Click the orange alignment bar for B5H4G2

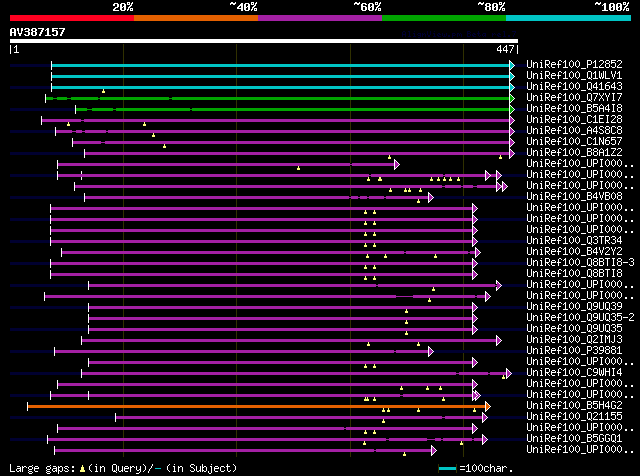pos(256,407)
